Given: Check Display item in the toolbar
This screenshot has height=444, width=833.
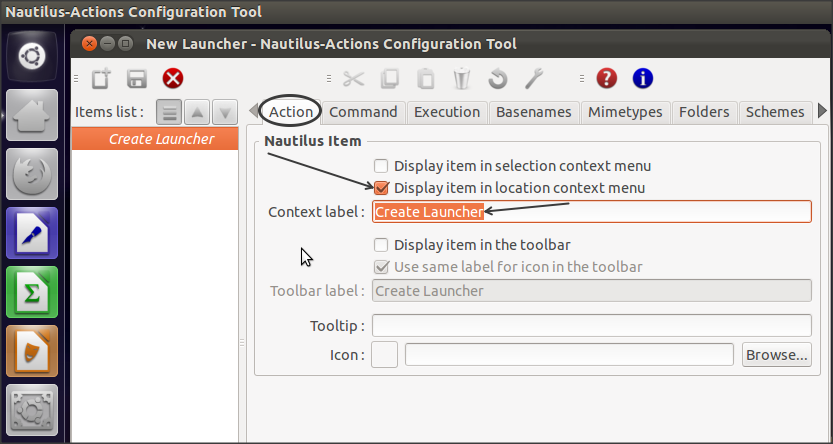Looking at the screenshot, I should (381, 245).
